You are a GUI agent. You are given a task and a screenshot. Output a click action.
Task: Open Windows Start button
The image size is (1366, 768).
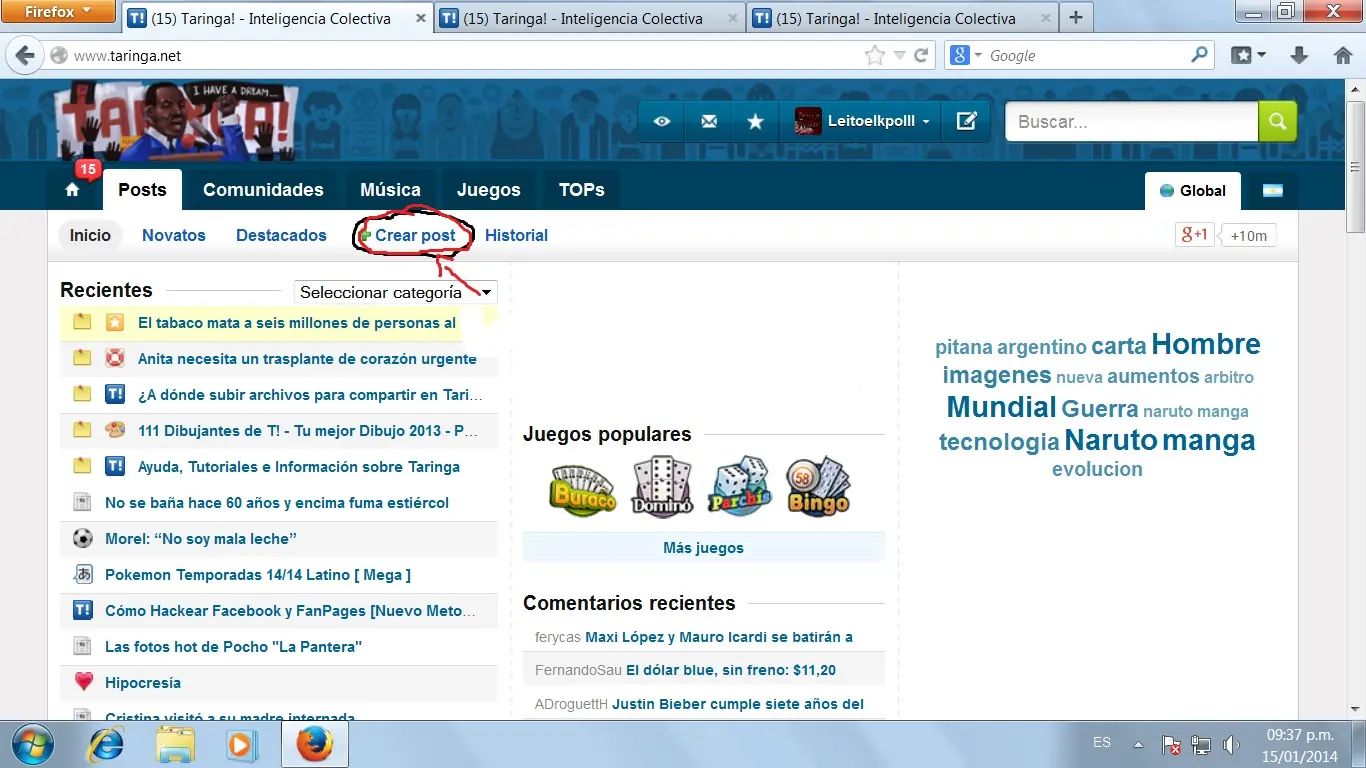tap(34, 745)
